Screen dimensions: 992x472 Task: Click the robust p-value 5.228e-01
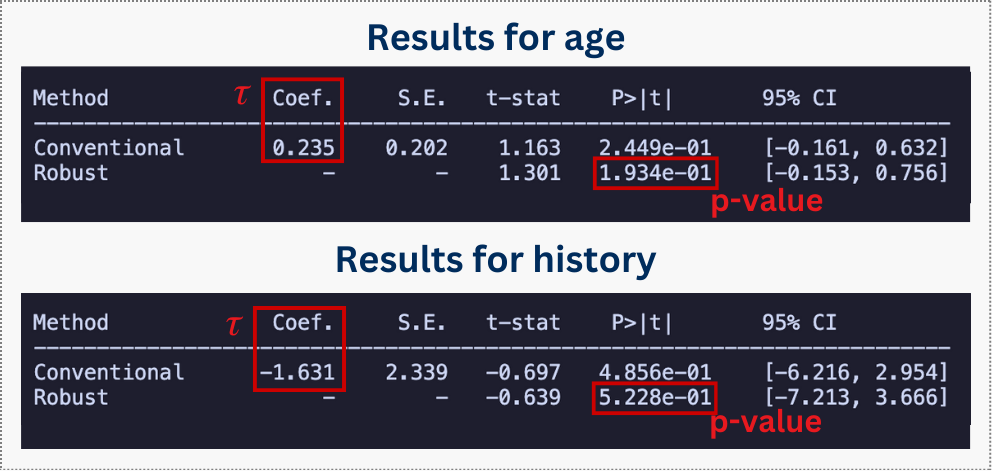click(x=655, y=398)
